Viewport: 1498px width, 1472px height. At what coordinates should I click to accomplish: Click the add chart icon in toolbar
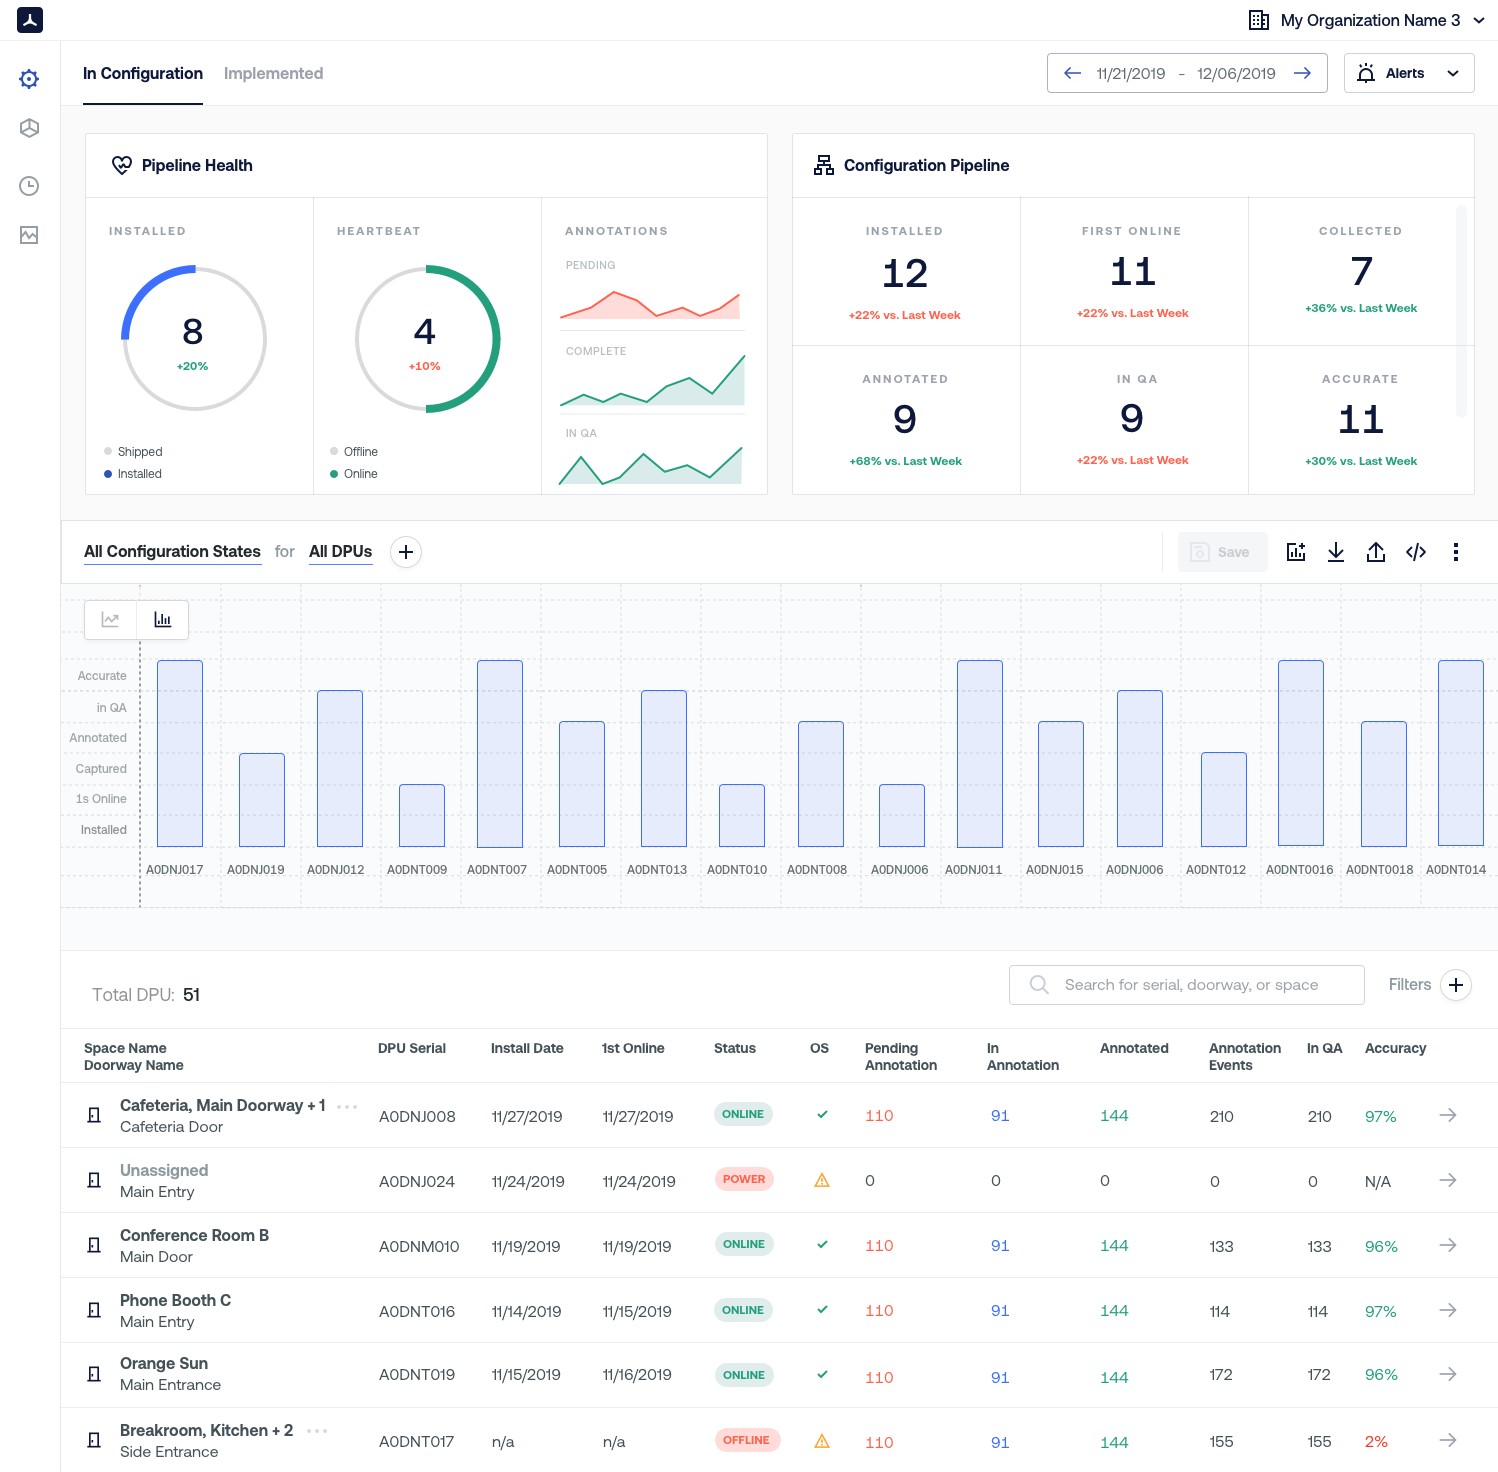point(1295,552)
